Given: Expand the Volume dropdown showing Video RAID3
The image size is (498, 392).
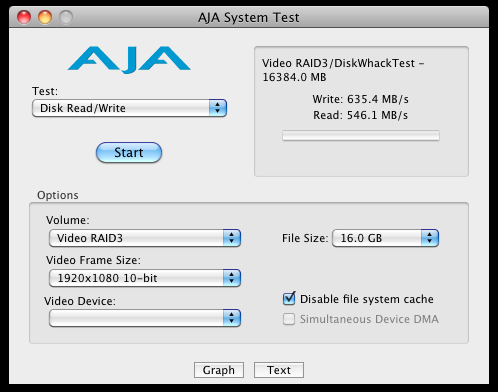Looking at the screenshot, I should [145, 238].
